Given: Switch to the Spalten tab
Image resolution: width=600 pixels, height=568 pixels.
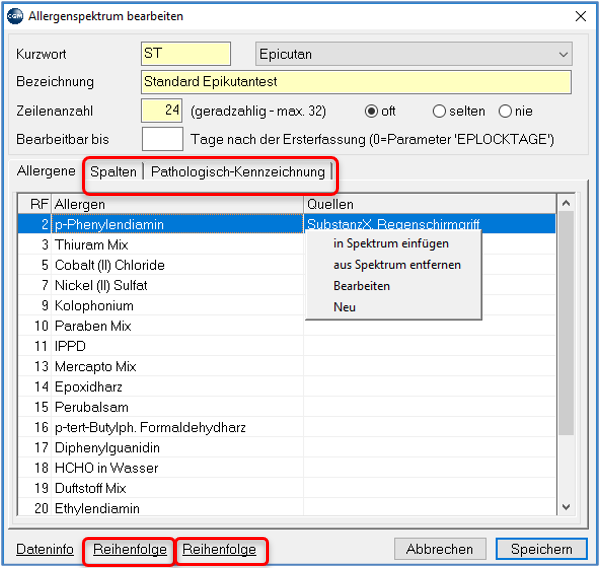Looking at the screenshot, I should (113, 172).
